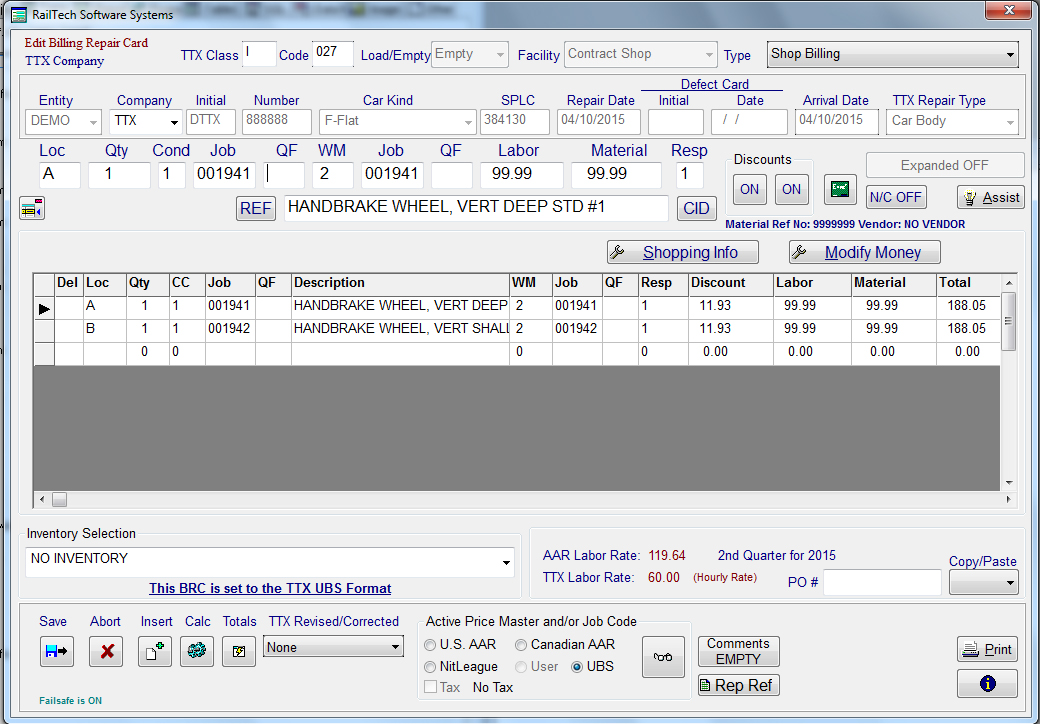
Task: Select the NitLeague radio option
Action: coord(431,667)
